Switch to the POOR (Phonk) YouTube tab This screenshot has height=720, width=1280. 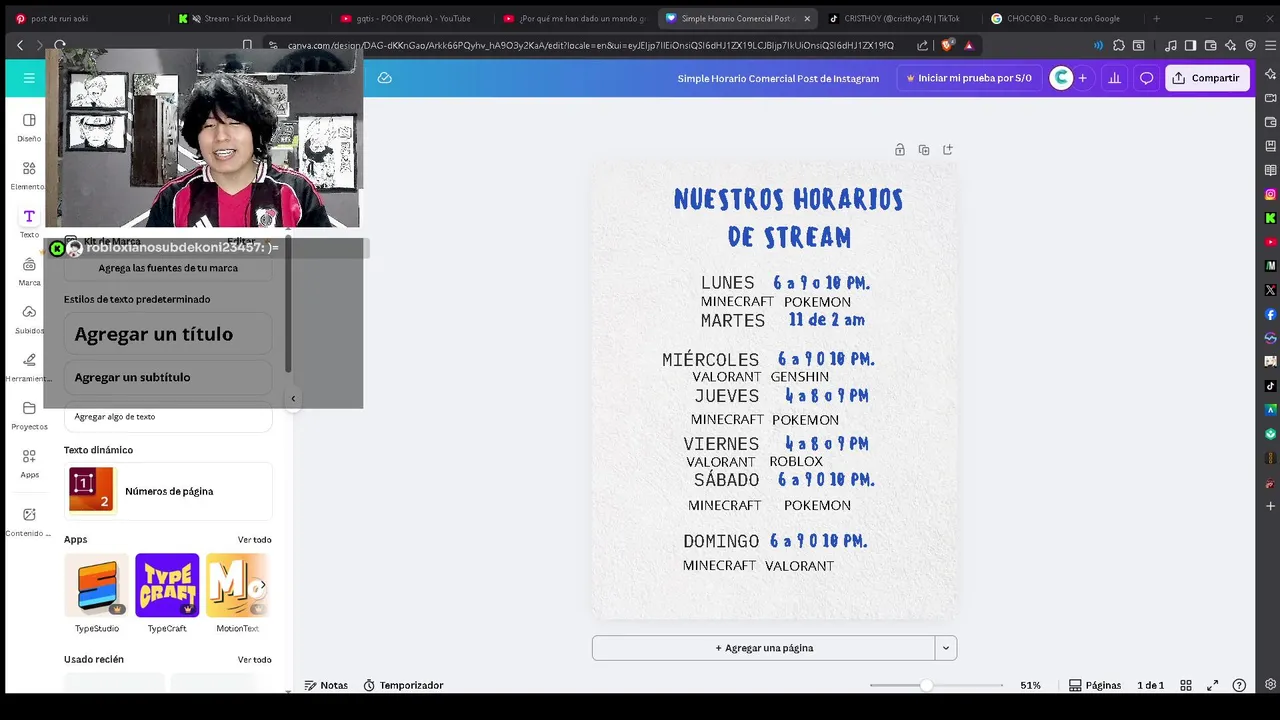(x=410, y=18)
